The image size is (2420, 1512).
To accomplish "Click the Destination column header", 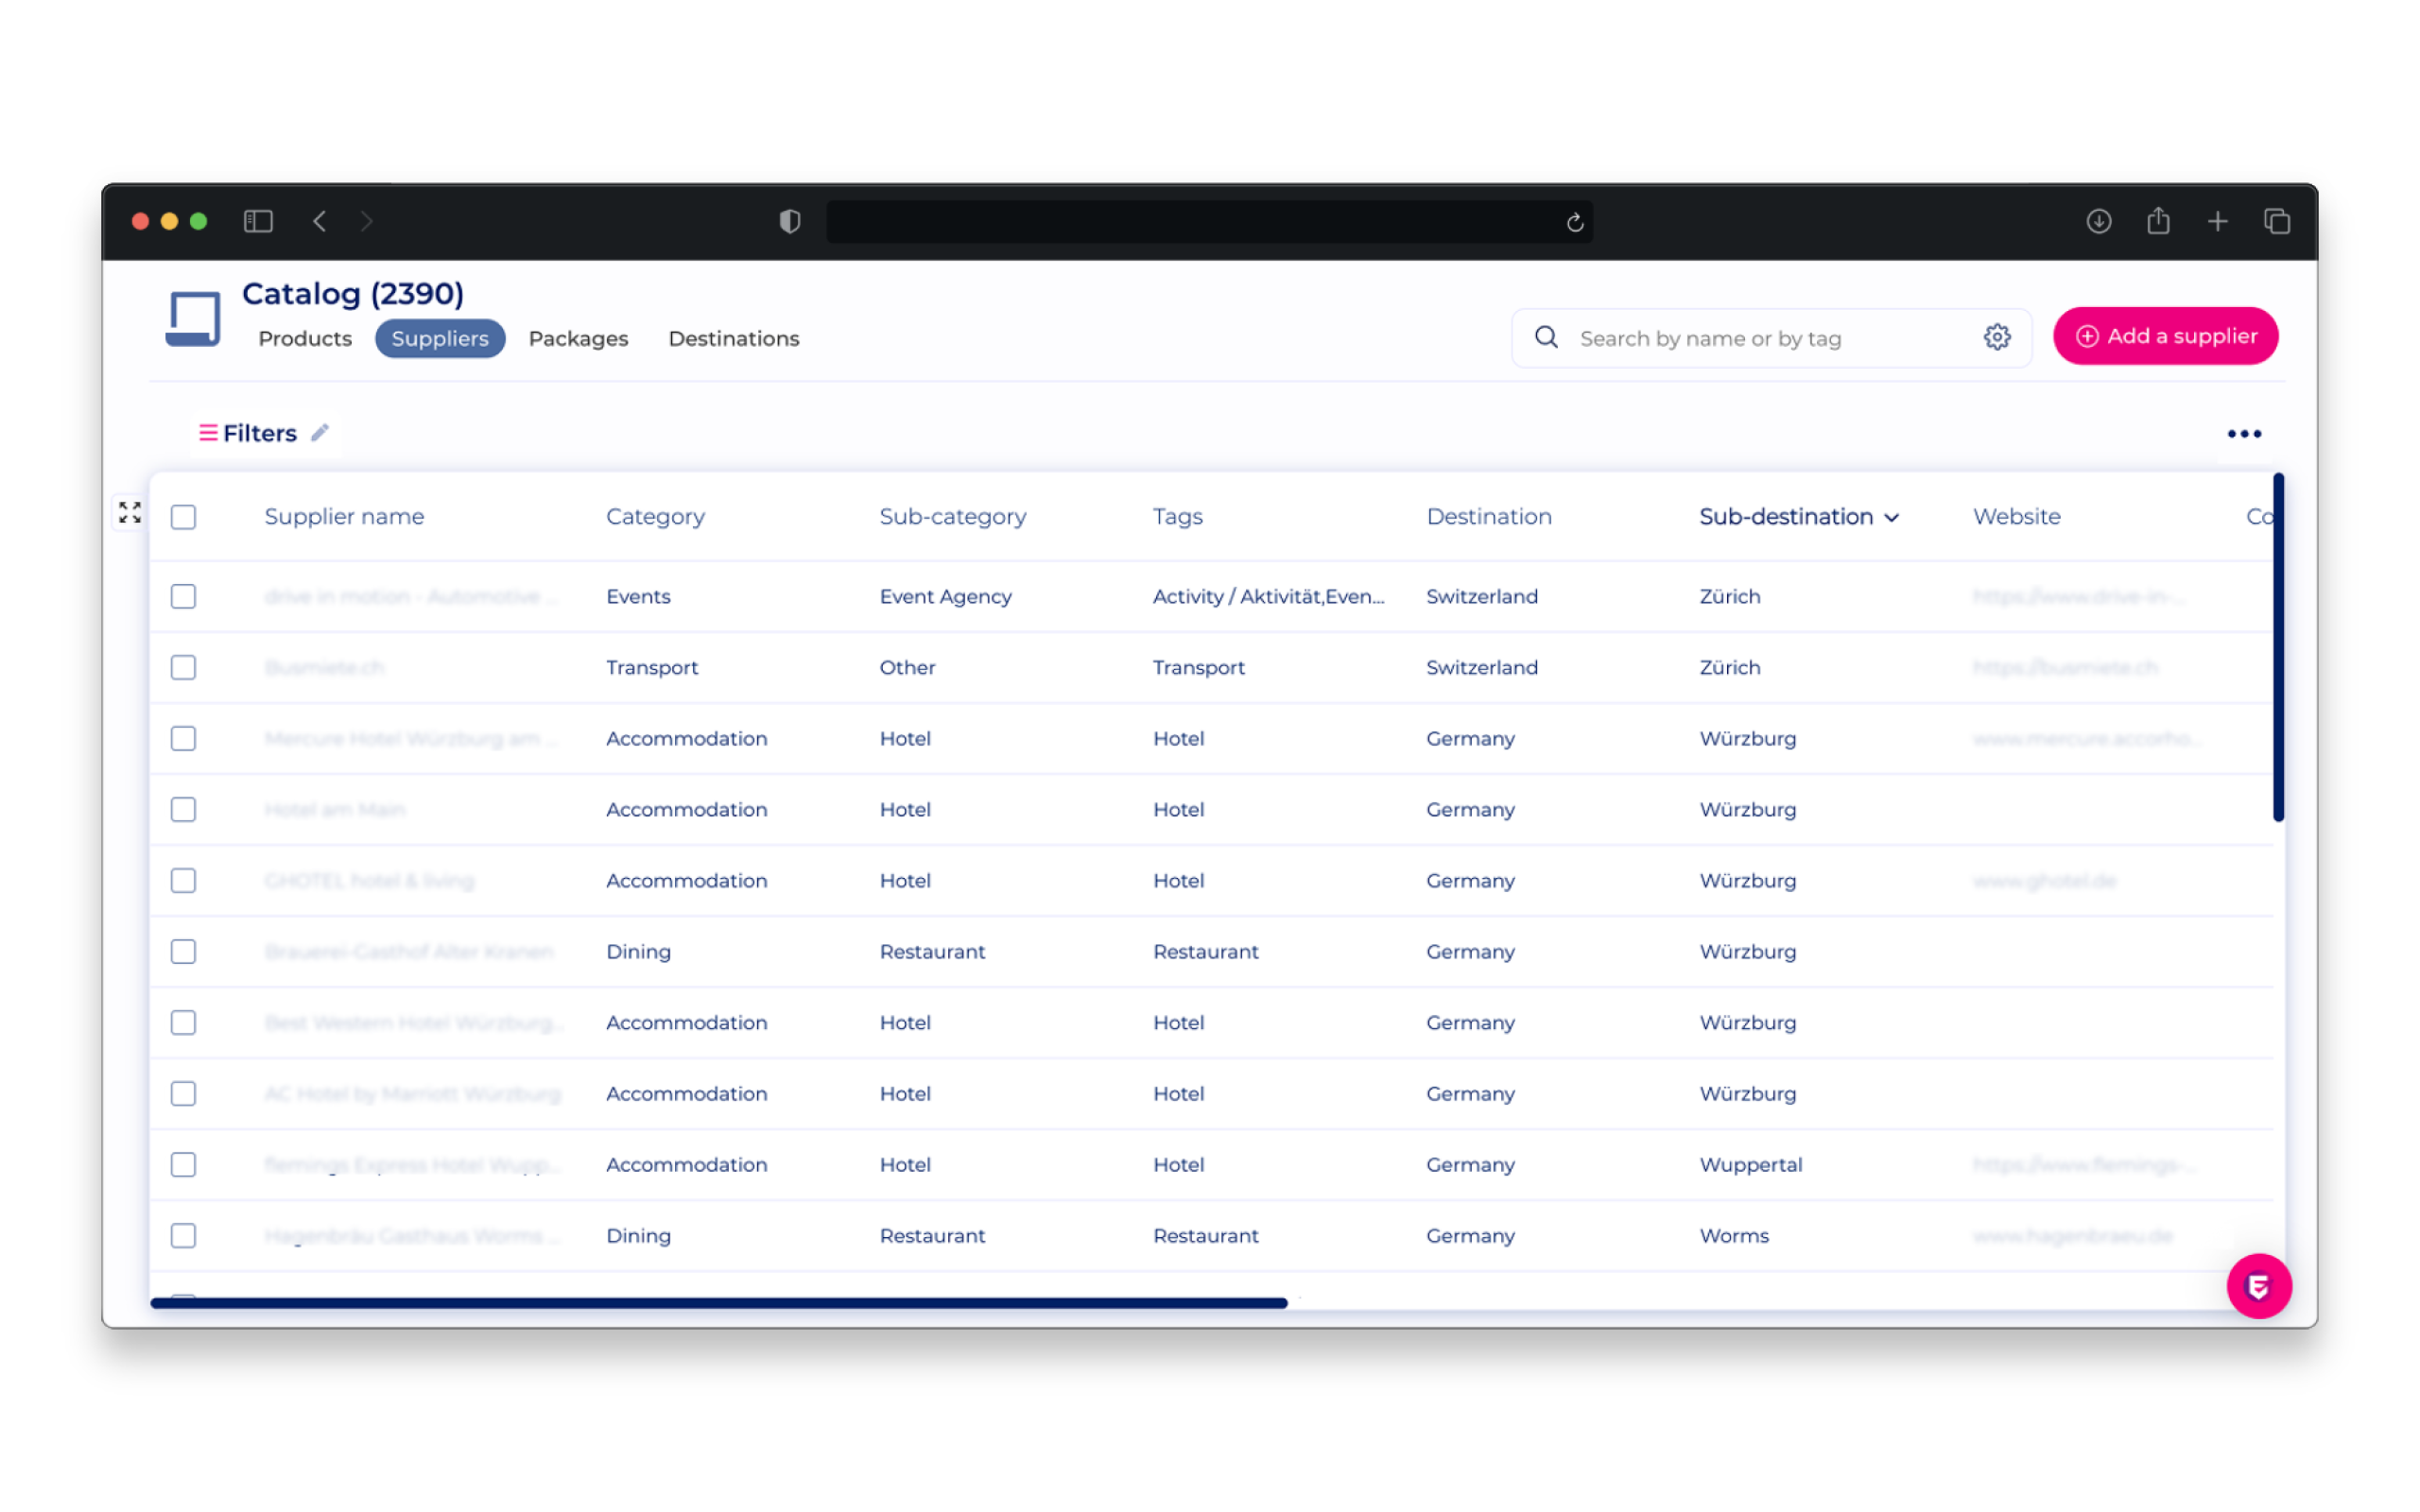I will [1488, 516].
